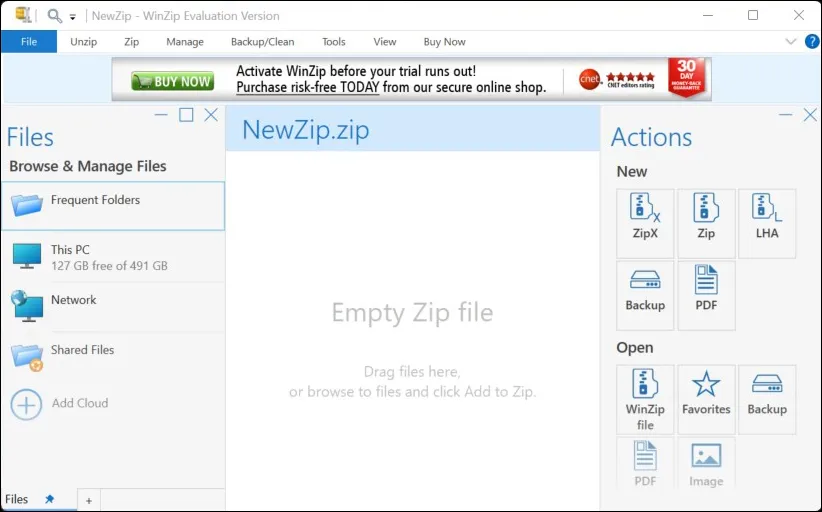This screenshot has height=512, width=822.
Task: Click the green BUY NOW banner button
Action: [x=172, y=81]
